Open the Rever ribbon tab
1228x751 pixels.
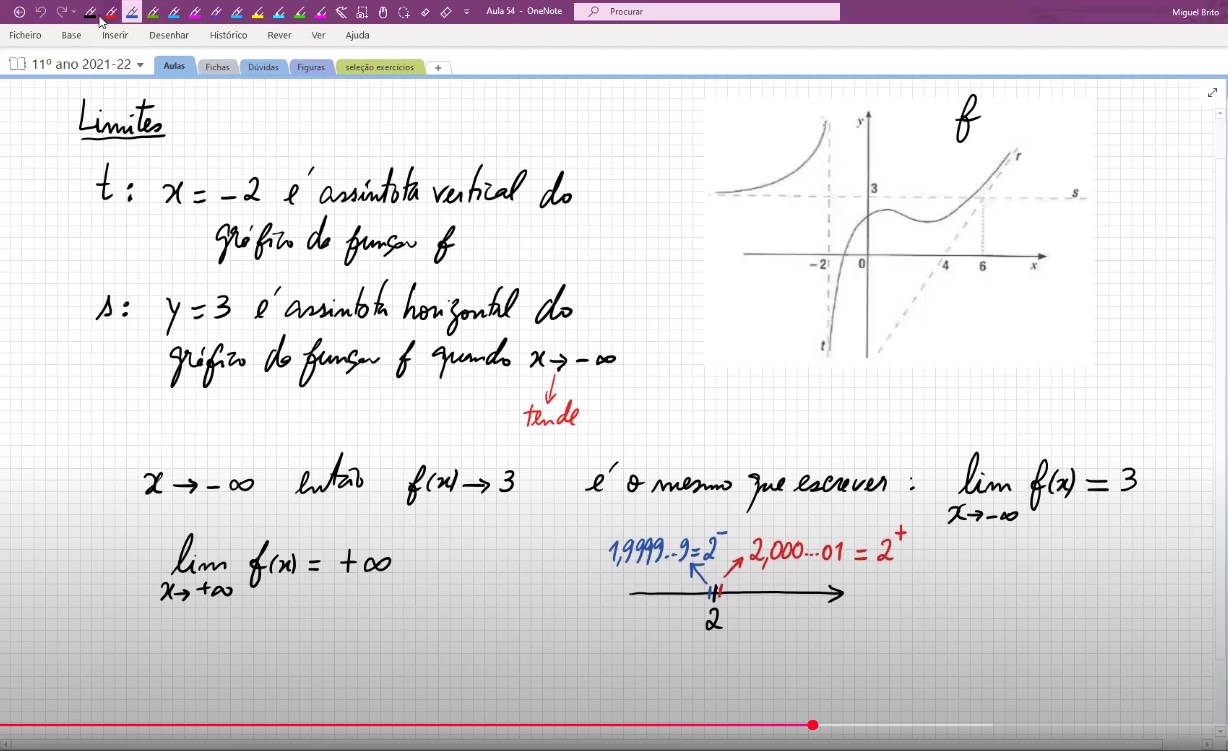coord(279,35)
